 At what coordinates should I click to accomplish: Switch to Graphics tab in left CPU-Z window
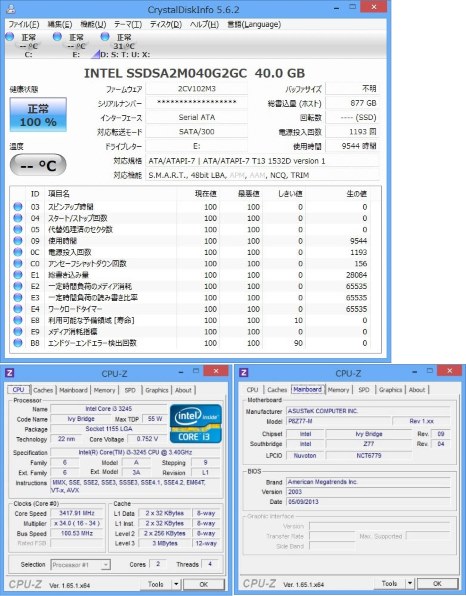pyautogui.click(x=157, y=390)
